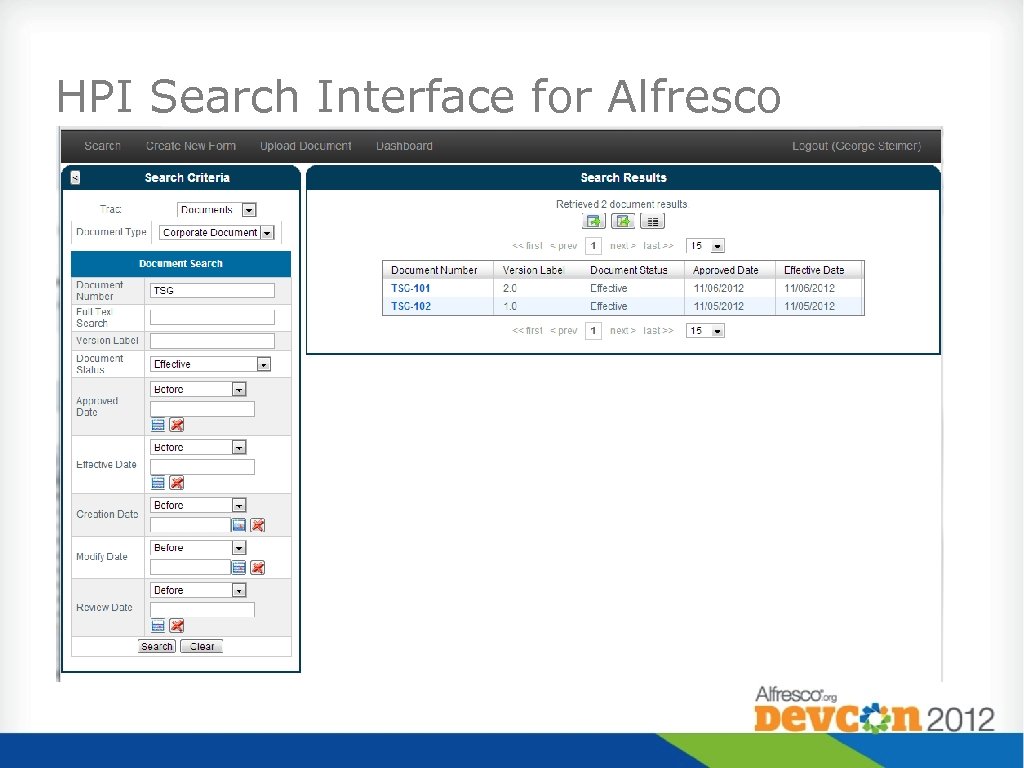Click the Search button below criteria
The height and width of the screenshot is (768, 1024).
click(x=157, y=647)
